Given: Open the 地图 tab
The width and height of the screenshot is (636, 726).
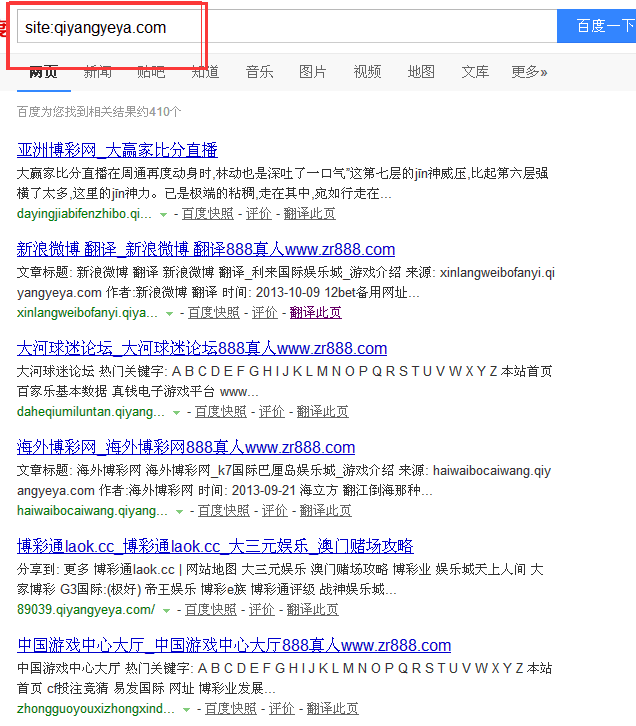Looking at the screenshot, I should 421,72.
